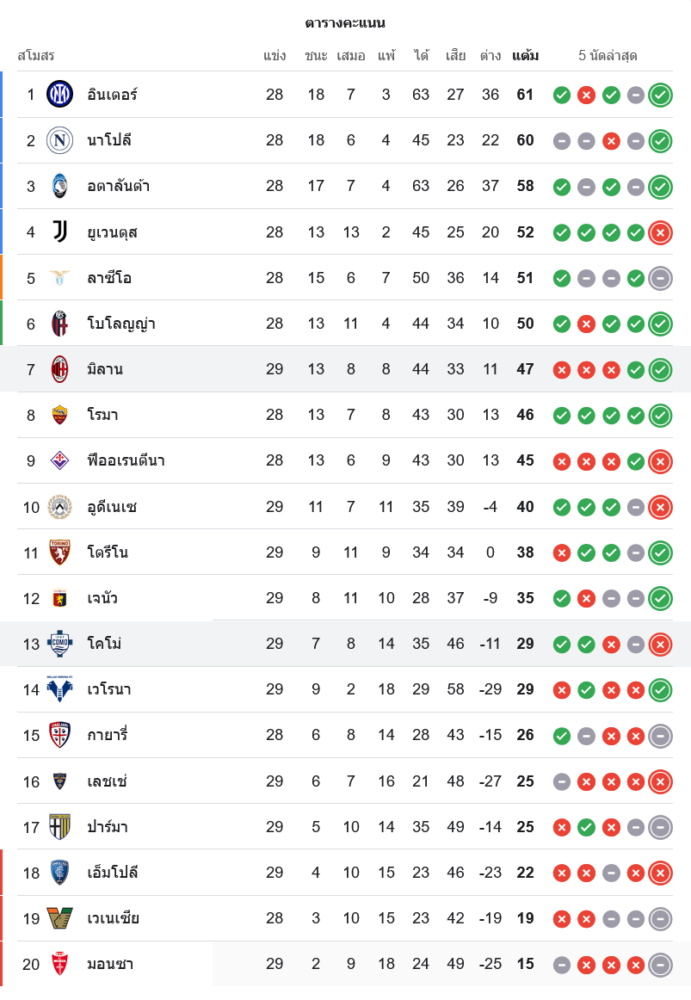This screenshot has width=691, height=1000.
Task: Click the อูดิเนเซ่ team name
Action: [112, 507]
